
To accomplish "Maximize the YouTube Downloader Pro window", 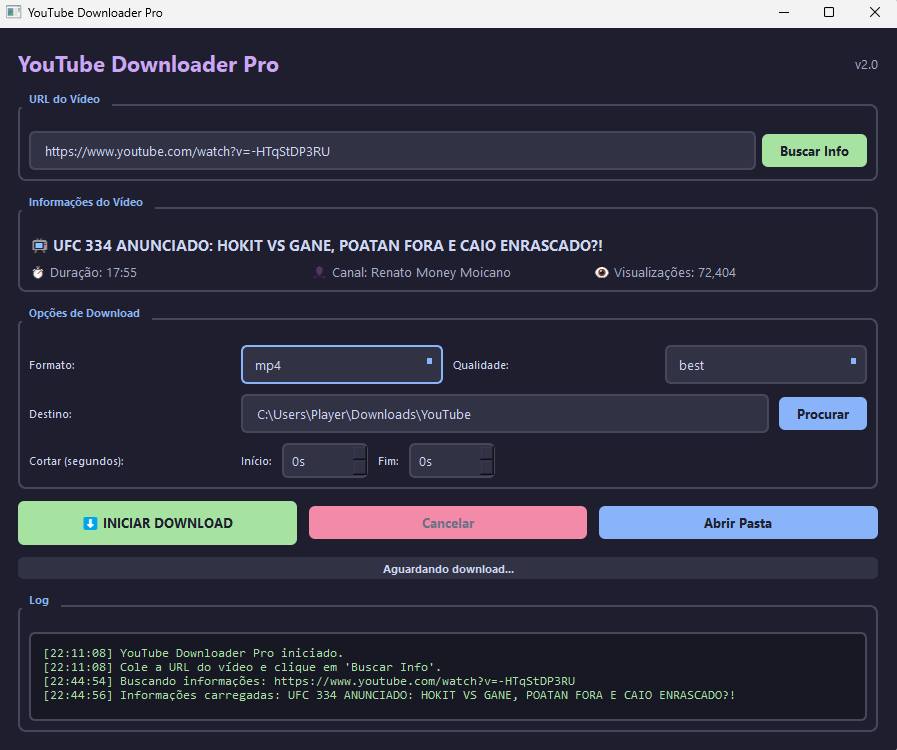I will pos(828,12).
